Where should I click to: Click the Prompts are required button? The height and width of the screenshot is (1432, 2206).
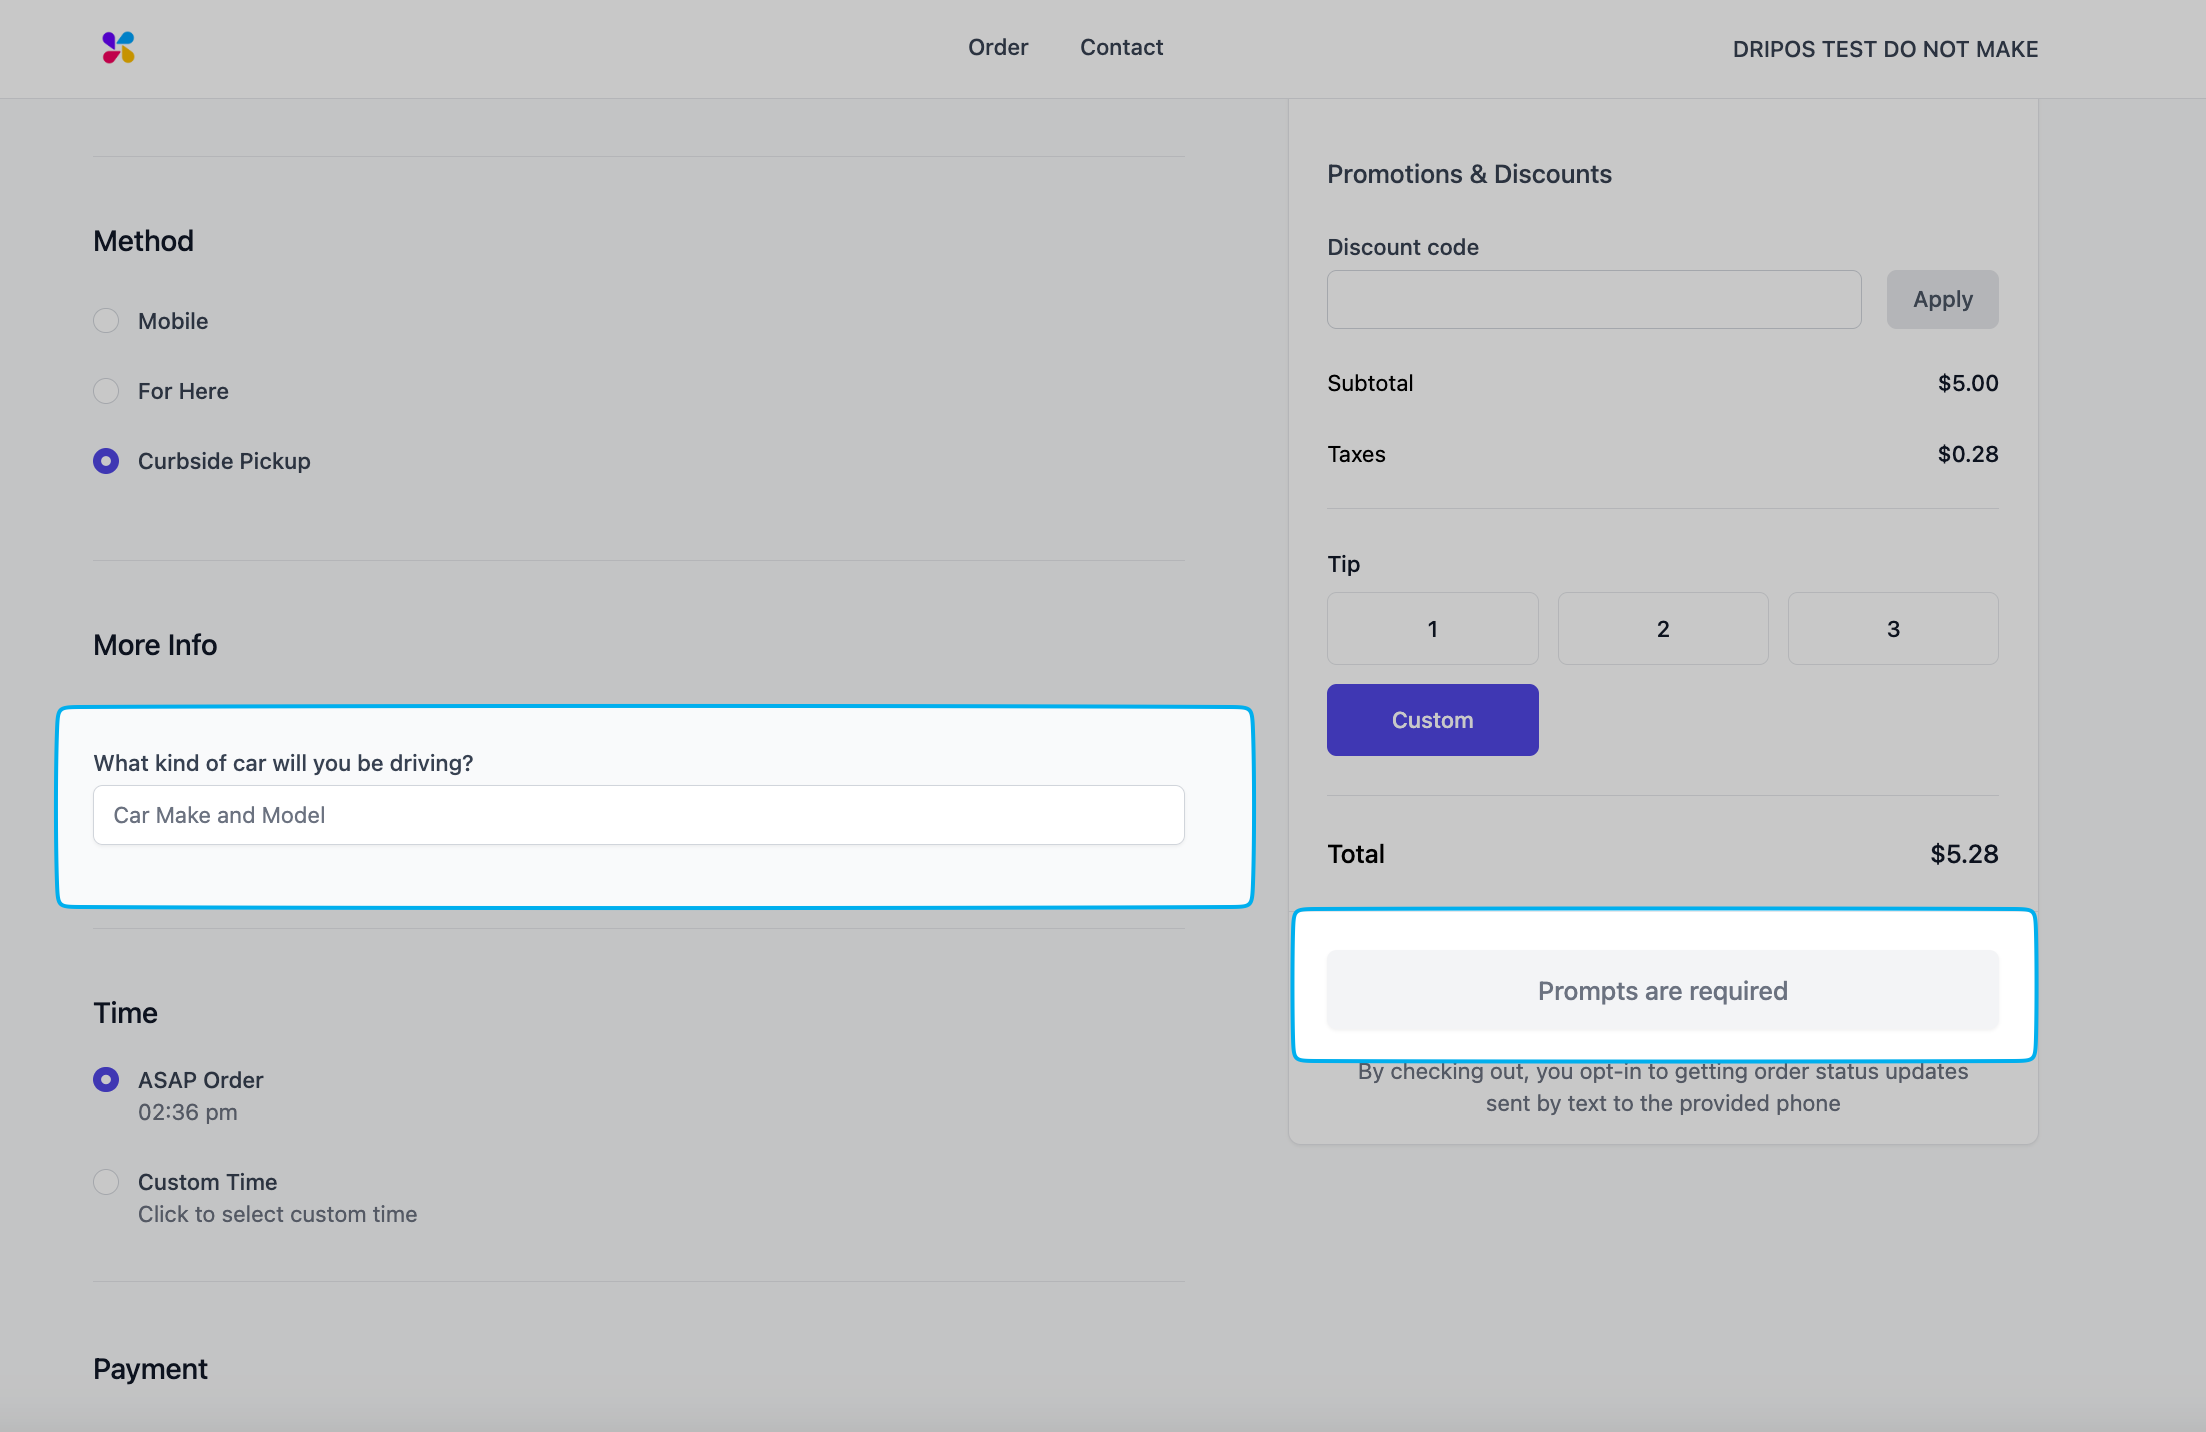[x=1662, y=991]
